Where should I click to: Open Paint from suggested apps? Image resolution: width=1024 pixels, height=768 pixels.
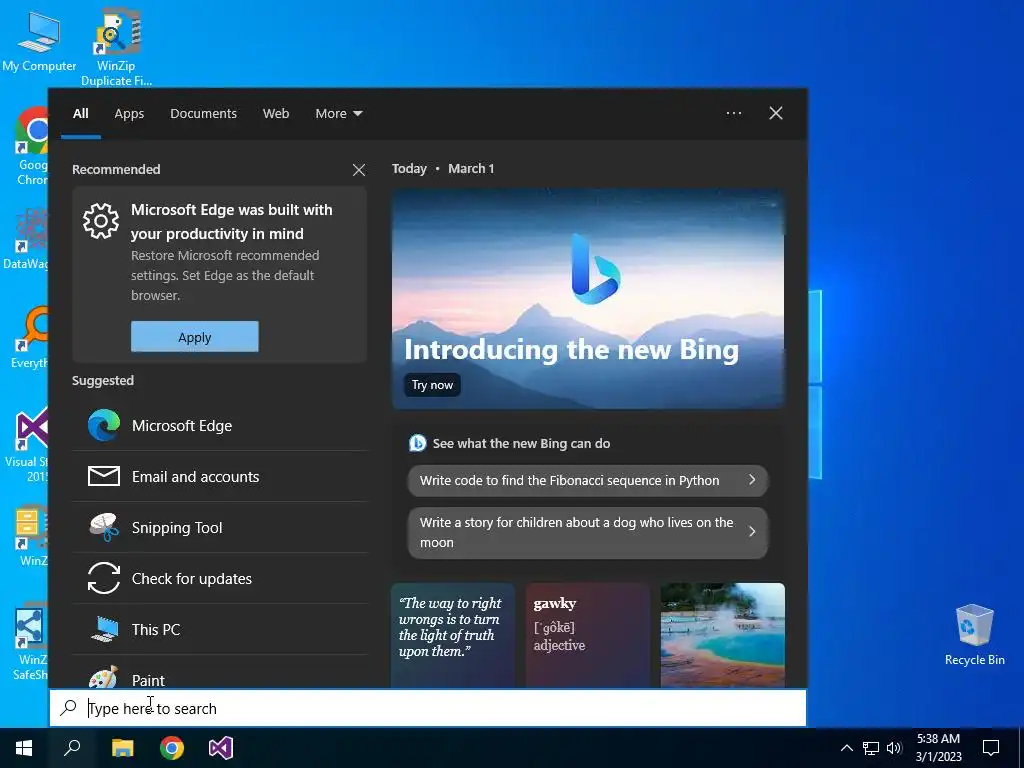click(x=219, y=677)
